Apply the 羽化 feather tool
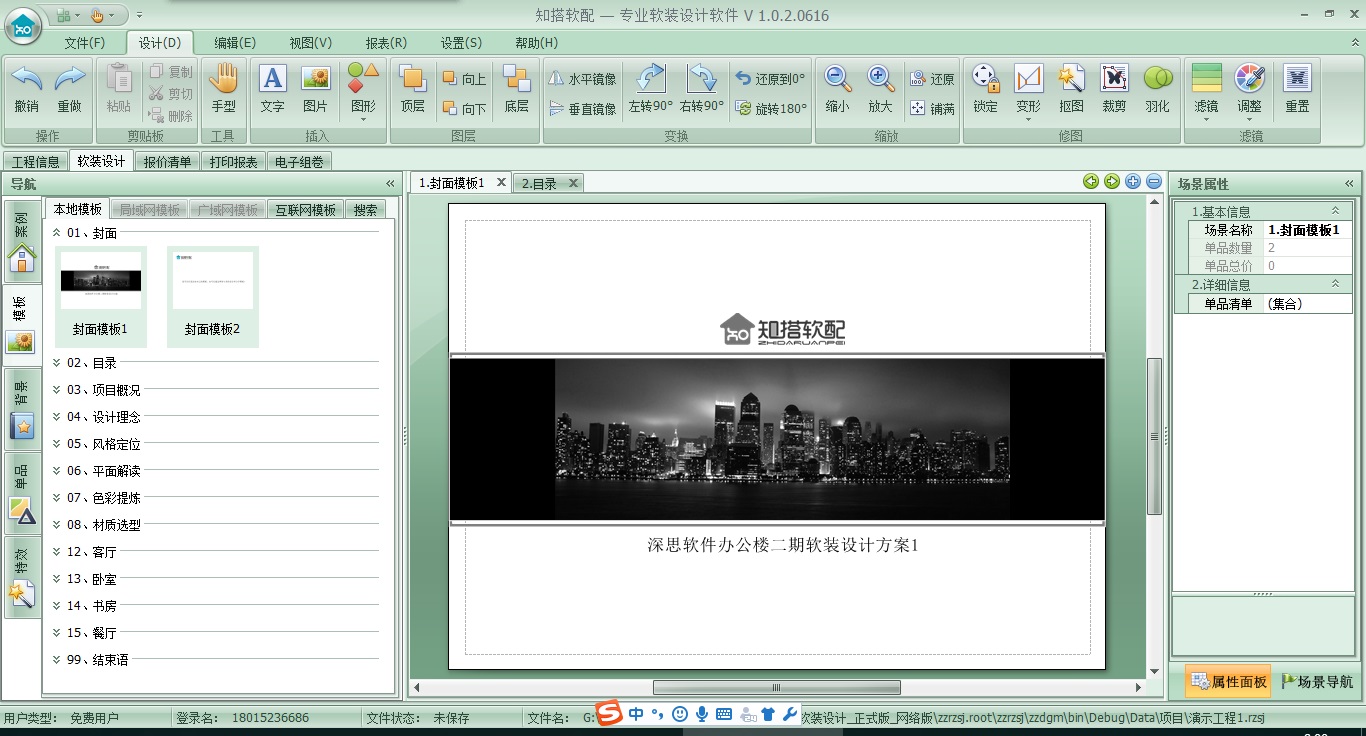This screenshot has height=736, width=1366. 1157,88
